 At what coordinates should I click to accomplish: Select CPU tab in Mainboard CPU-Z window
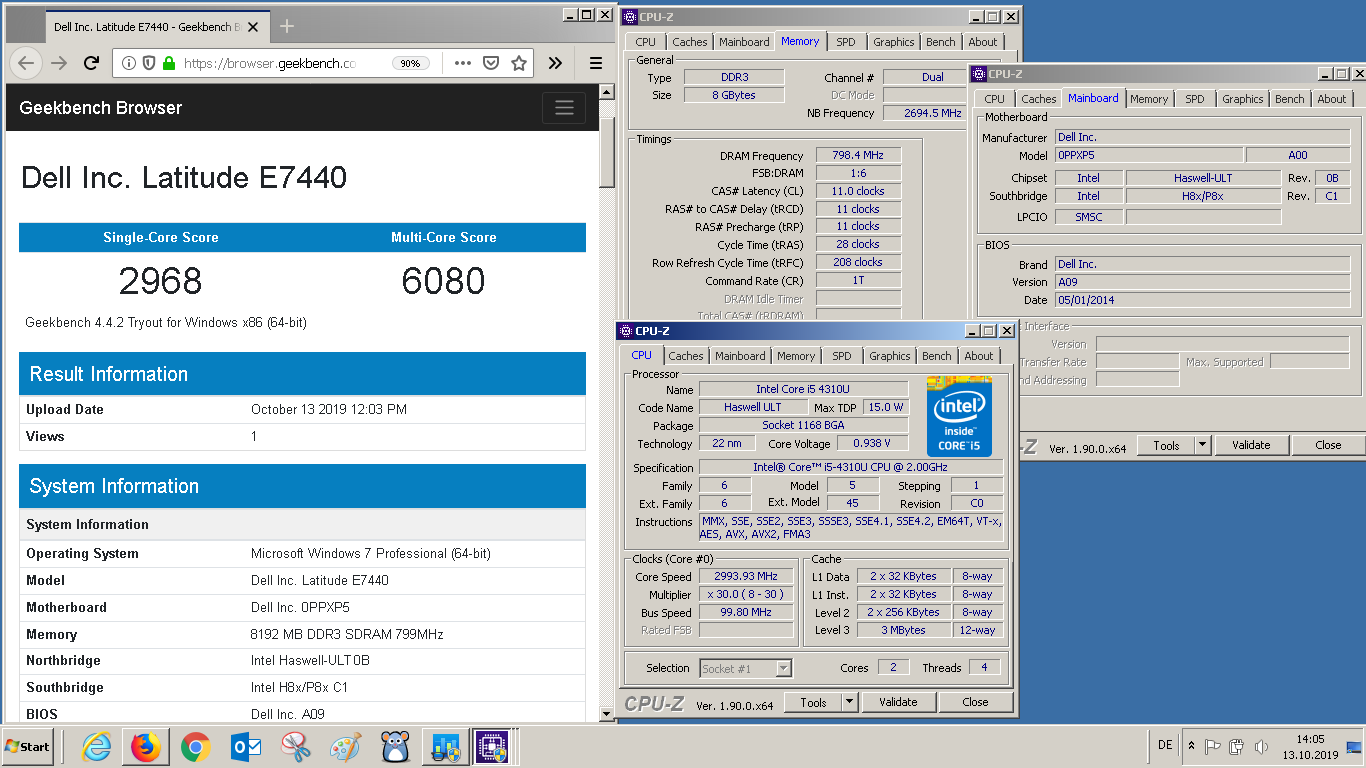[994, 99]
